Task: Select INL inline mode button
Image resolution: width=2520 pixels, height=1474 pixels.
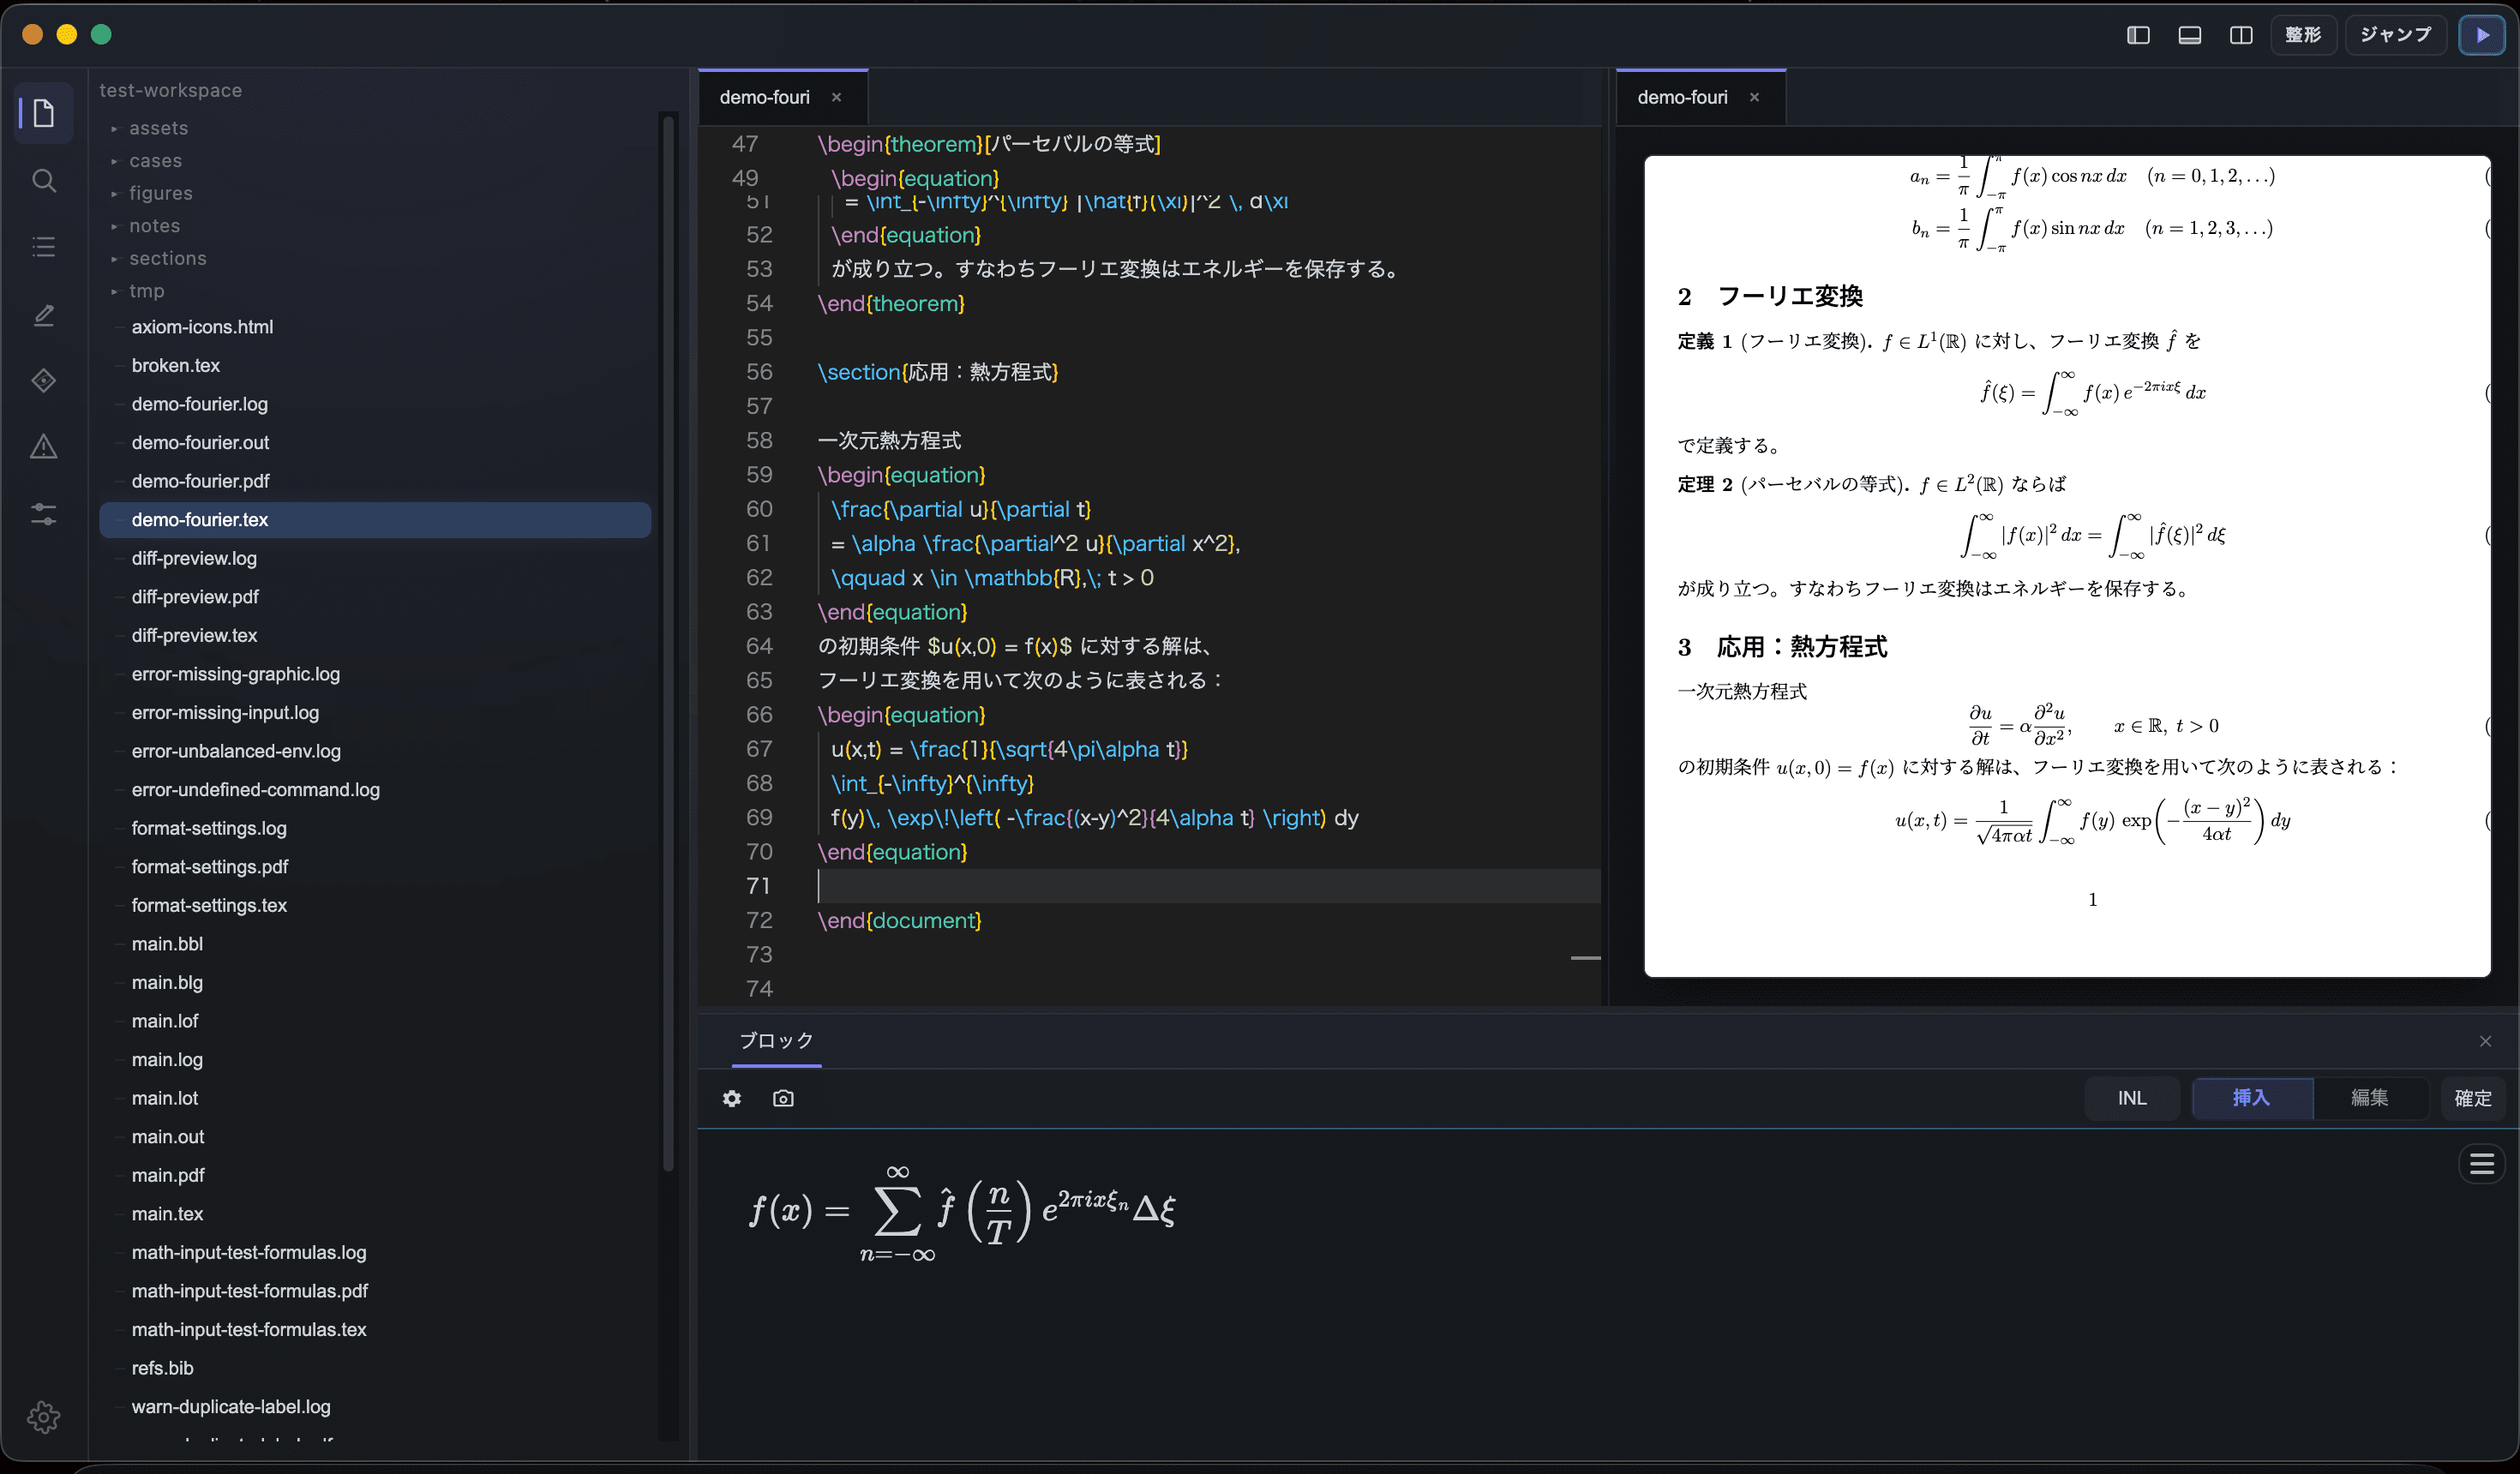Action: point(2131,1098)
